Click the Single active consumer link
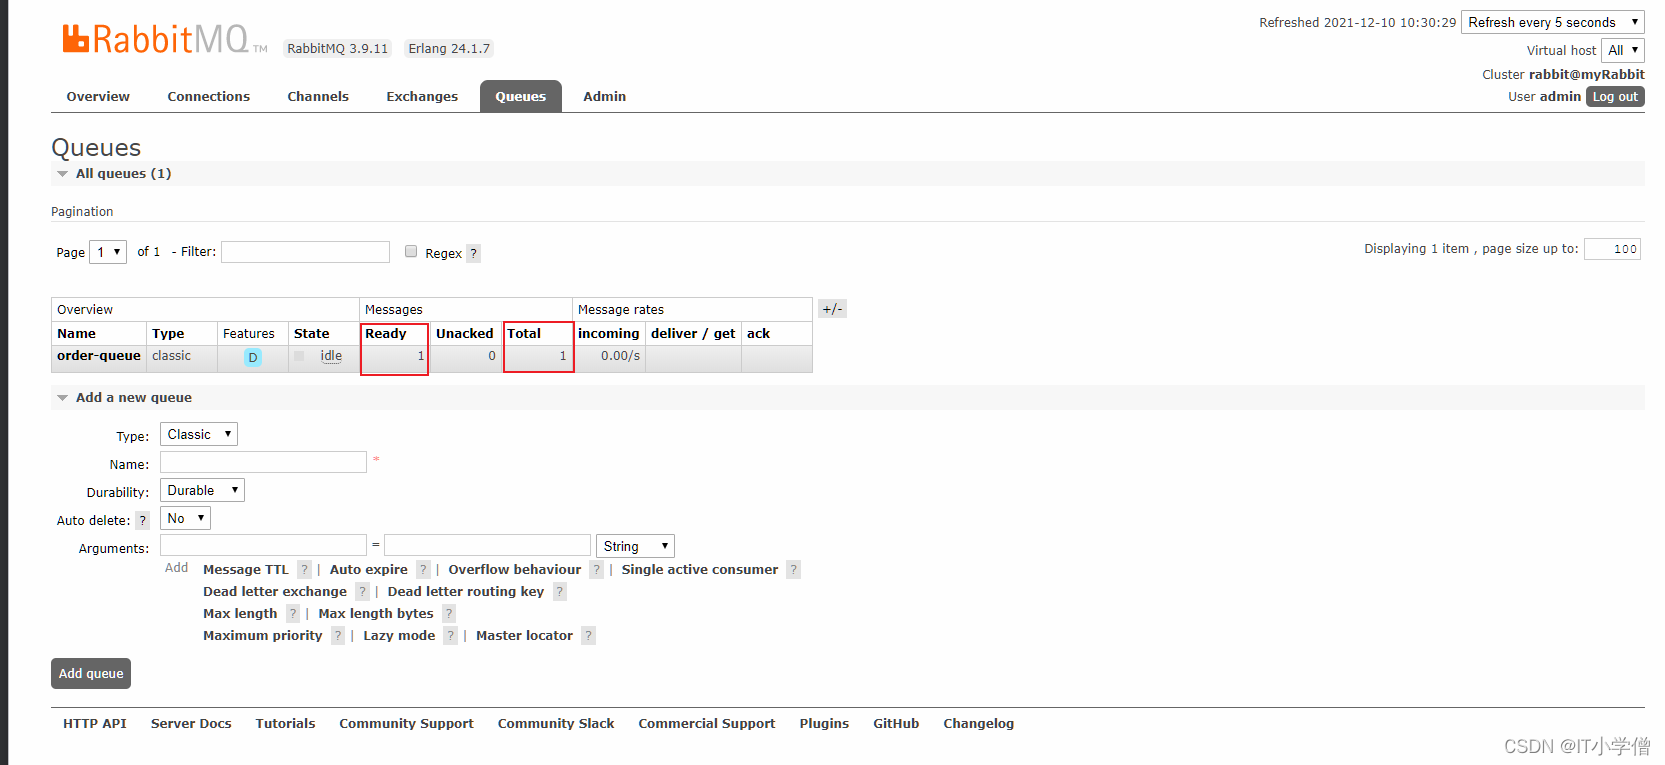The width and height of the screenshot is (1665, 765). [x=700, y=570]
